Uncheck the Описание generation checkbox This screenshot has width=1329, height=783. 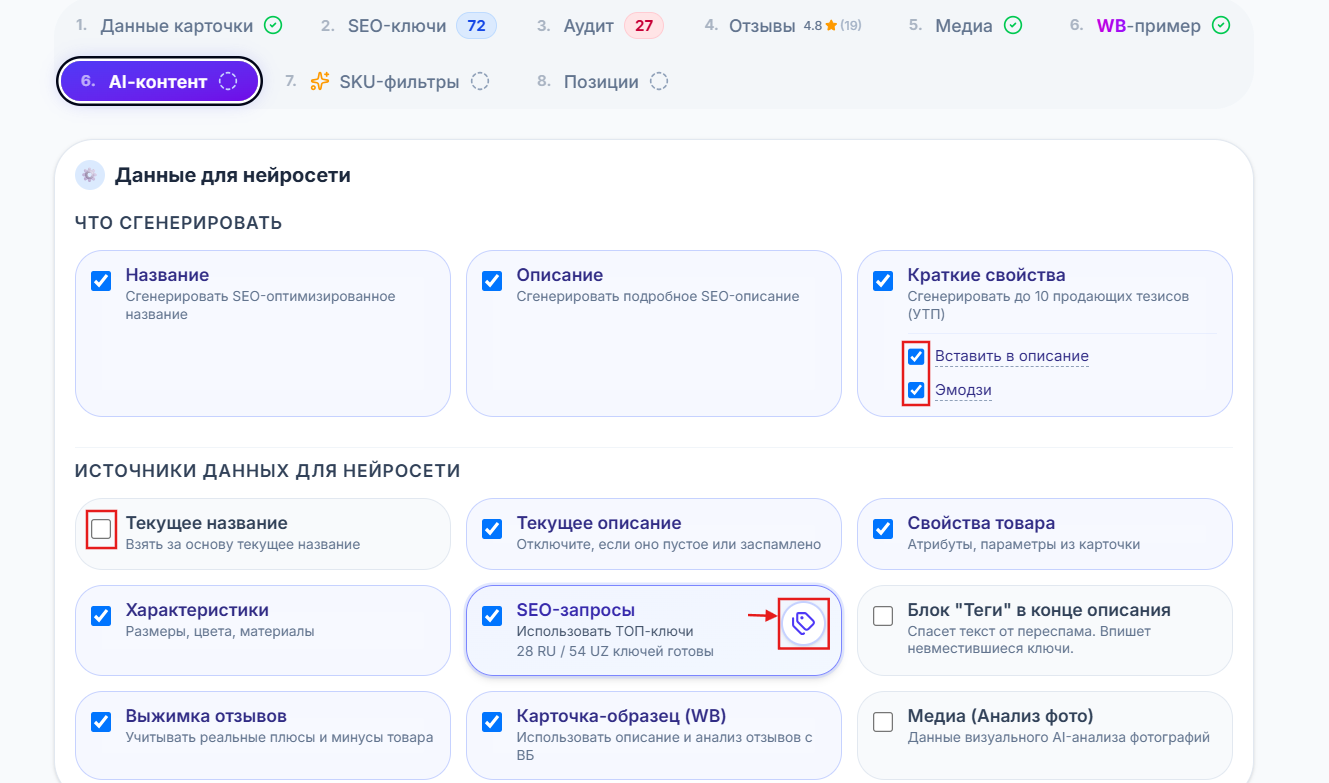point(492,281)
